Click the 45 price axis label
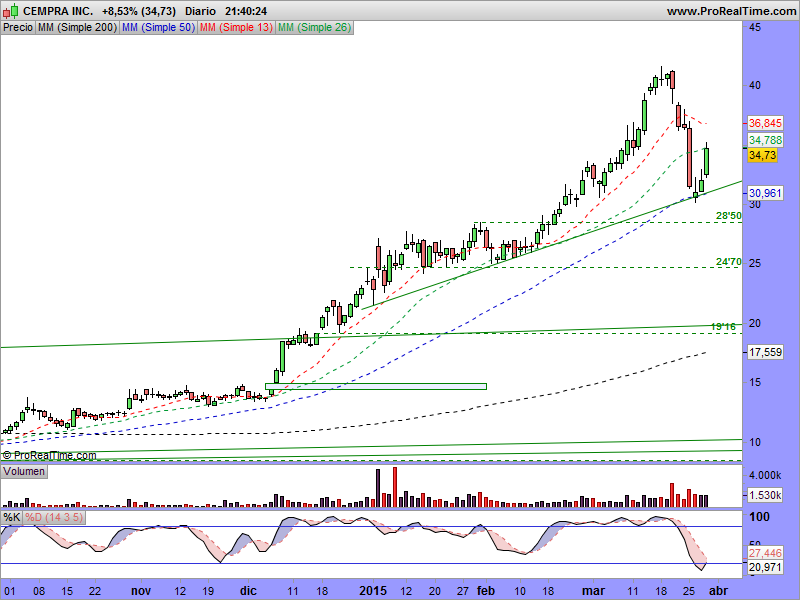The width and height of the screenshot is (800, 600). pyautogui.click(x=755, y=27)
